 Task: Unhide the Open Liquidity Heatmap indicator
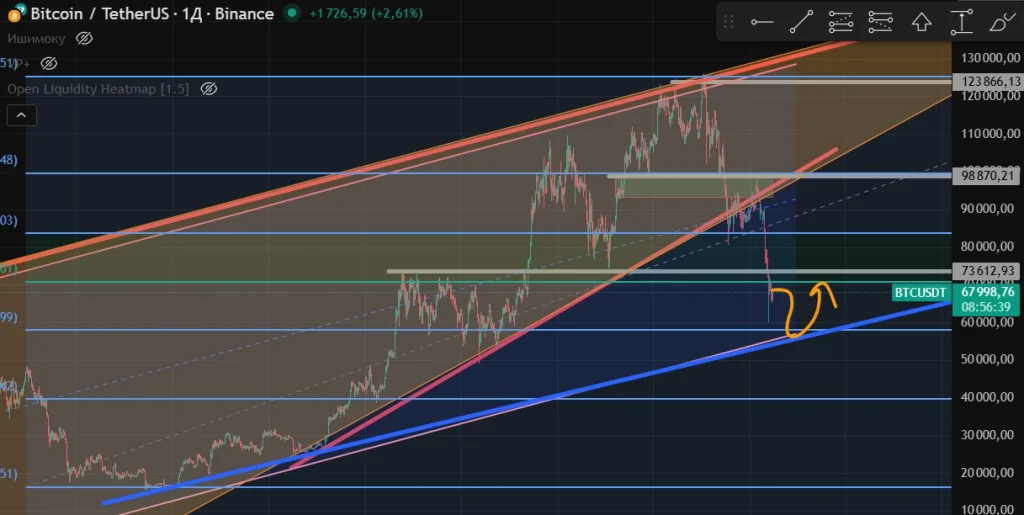208,89
